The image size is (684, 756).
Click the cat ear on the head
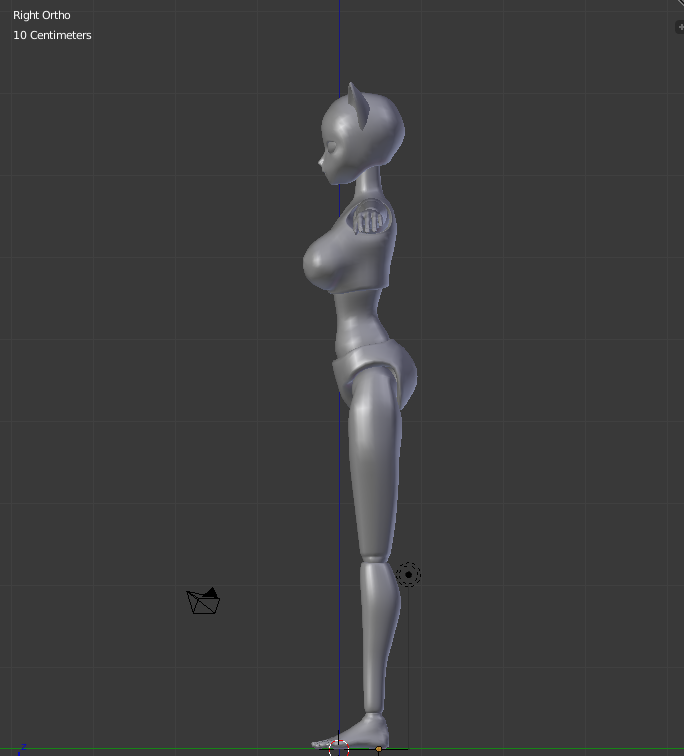(x=358, y=104)
